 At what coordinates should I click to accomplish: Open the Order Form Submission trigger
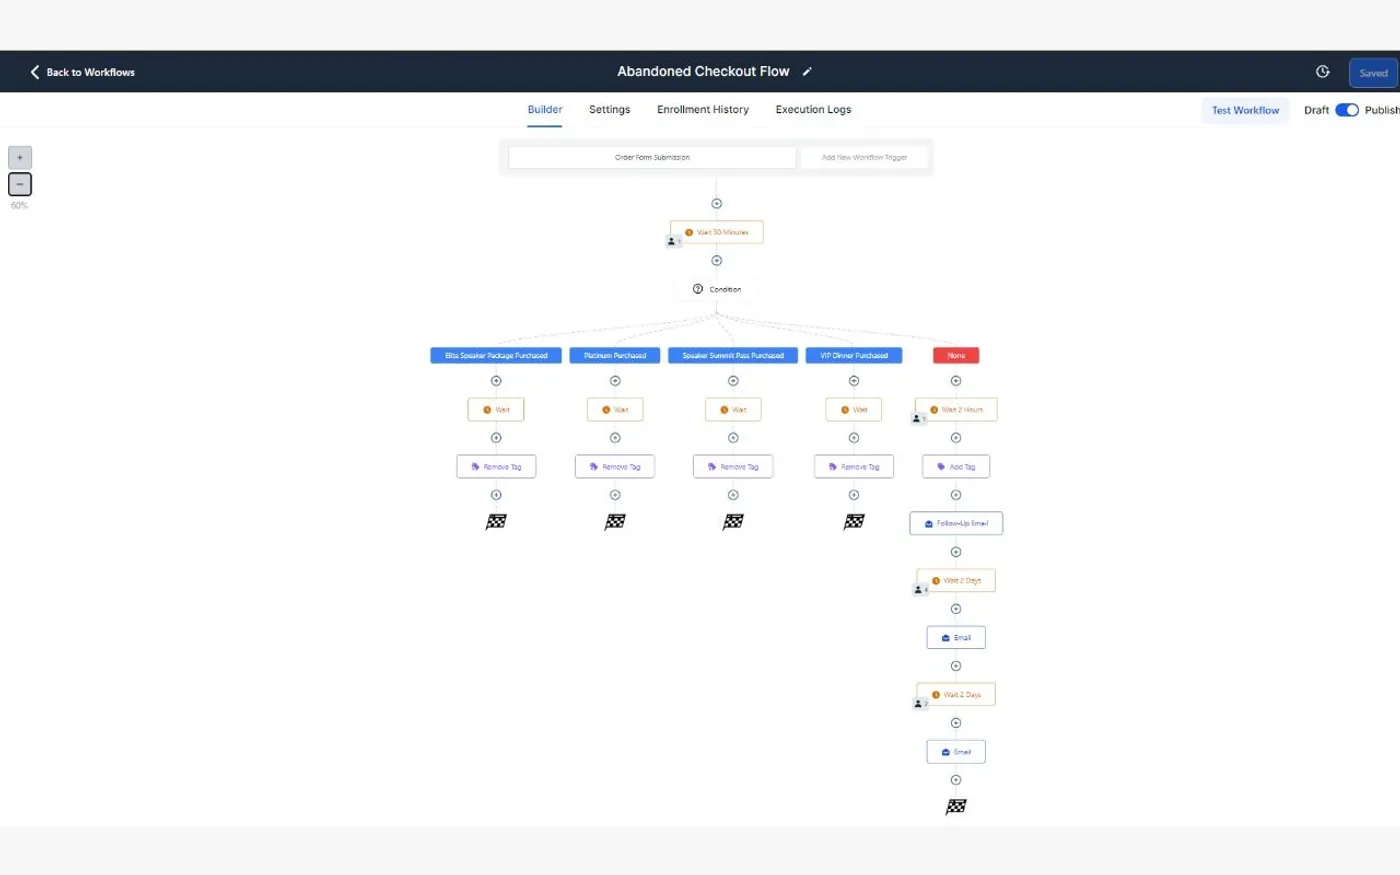click(x=652, y=157)
